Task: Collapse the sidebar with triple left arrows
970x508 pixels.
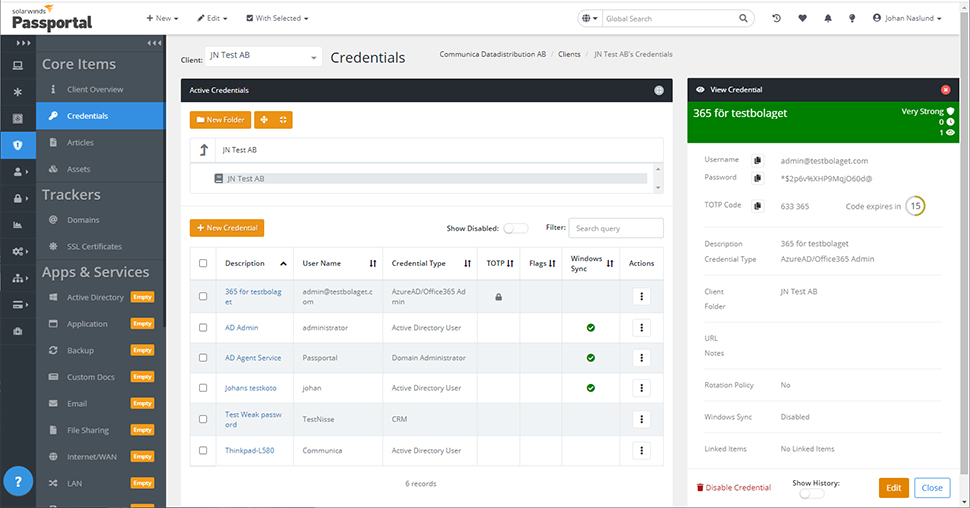Action: (154, 43)
